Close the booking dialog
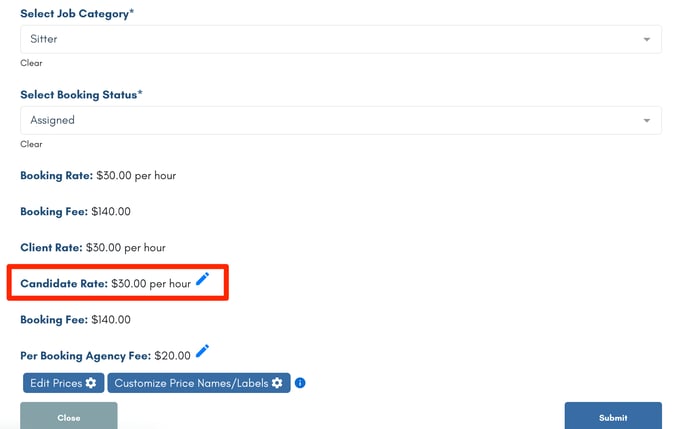Viewport: 688px width, 429px height. [x=69, y=417]
